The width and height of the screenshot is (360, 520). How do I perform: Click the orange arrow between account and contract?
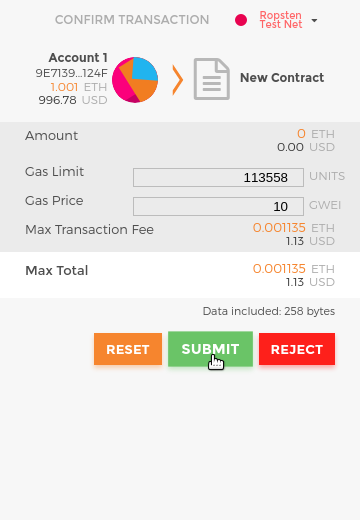click(178, 80)
